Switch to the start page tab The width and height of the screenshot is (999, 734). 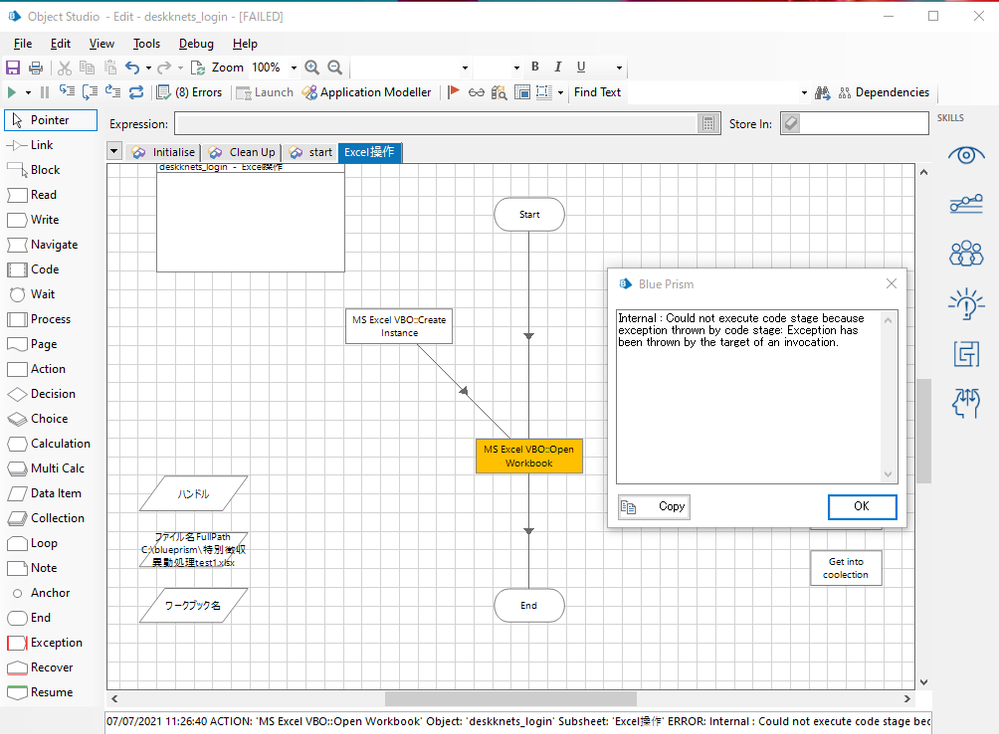(311, 152)
